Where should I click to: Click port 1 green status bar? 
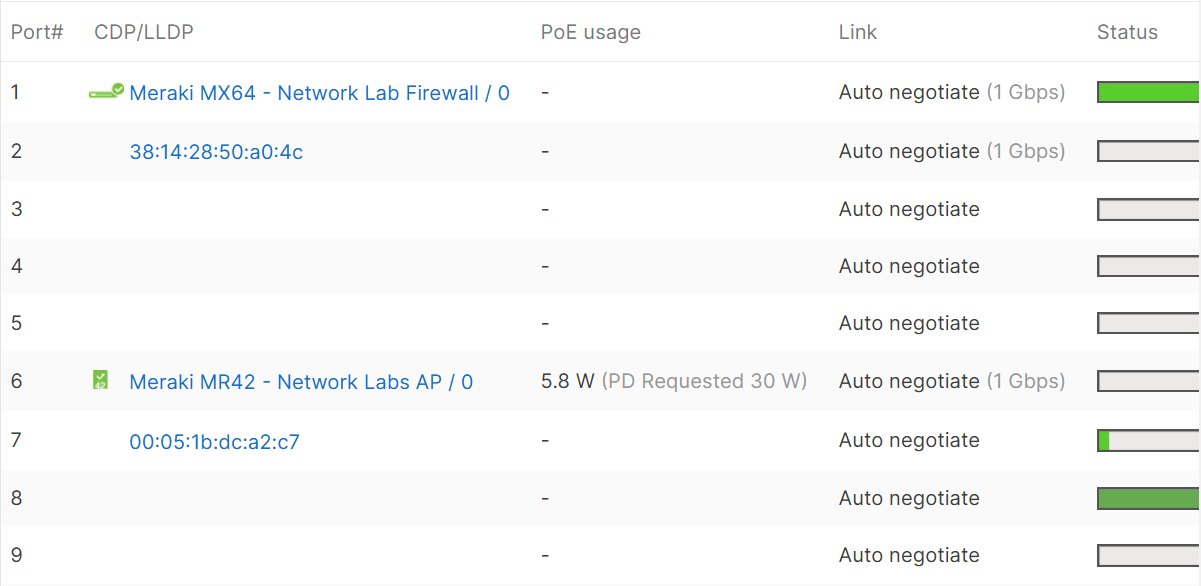click(1149, 92)
